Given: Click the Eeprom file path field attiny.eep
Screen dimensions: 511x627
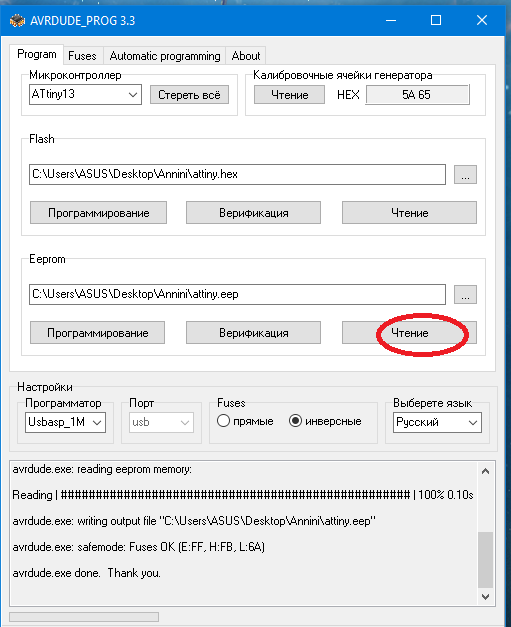Looking at the screenshot, I should pyautogui.click(x=237, y=294).
